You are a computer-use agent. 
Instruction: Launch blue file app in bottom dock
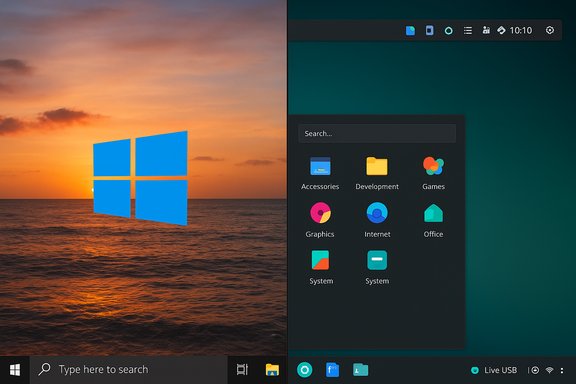tap(332, 370)
